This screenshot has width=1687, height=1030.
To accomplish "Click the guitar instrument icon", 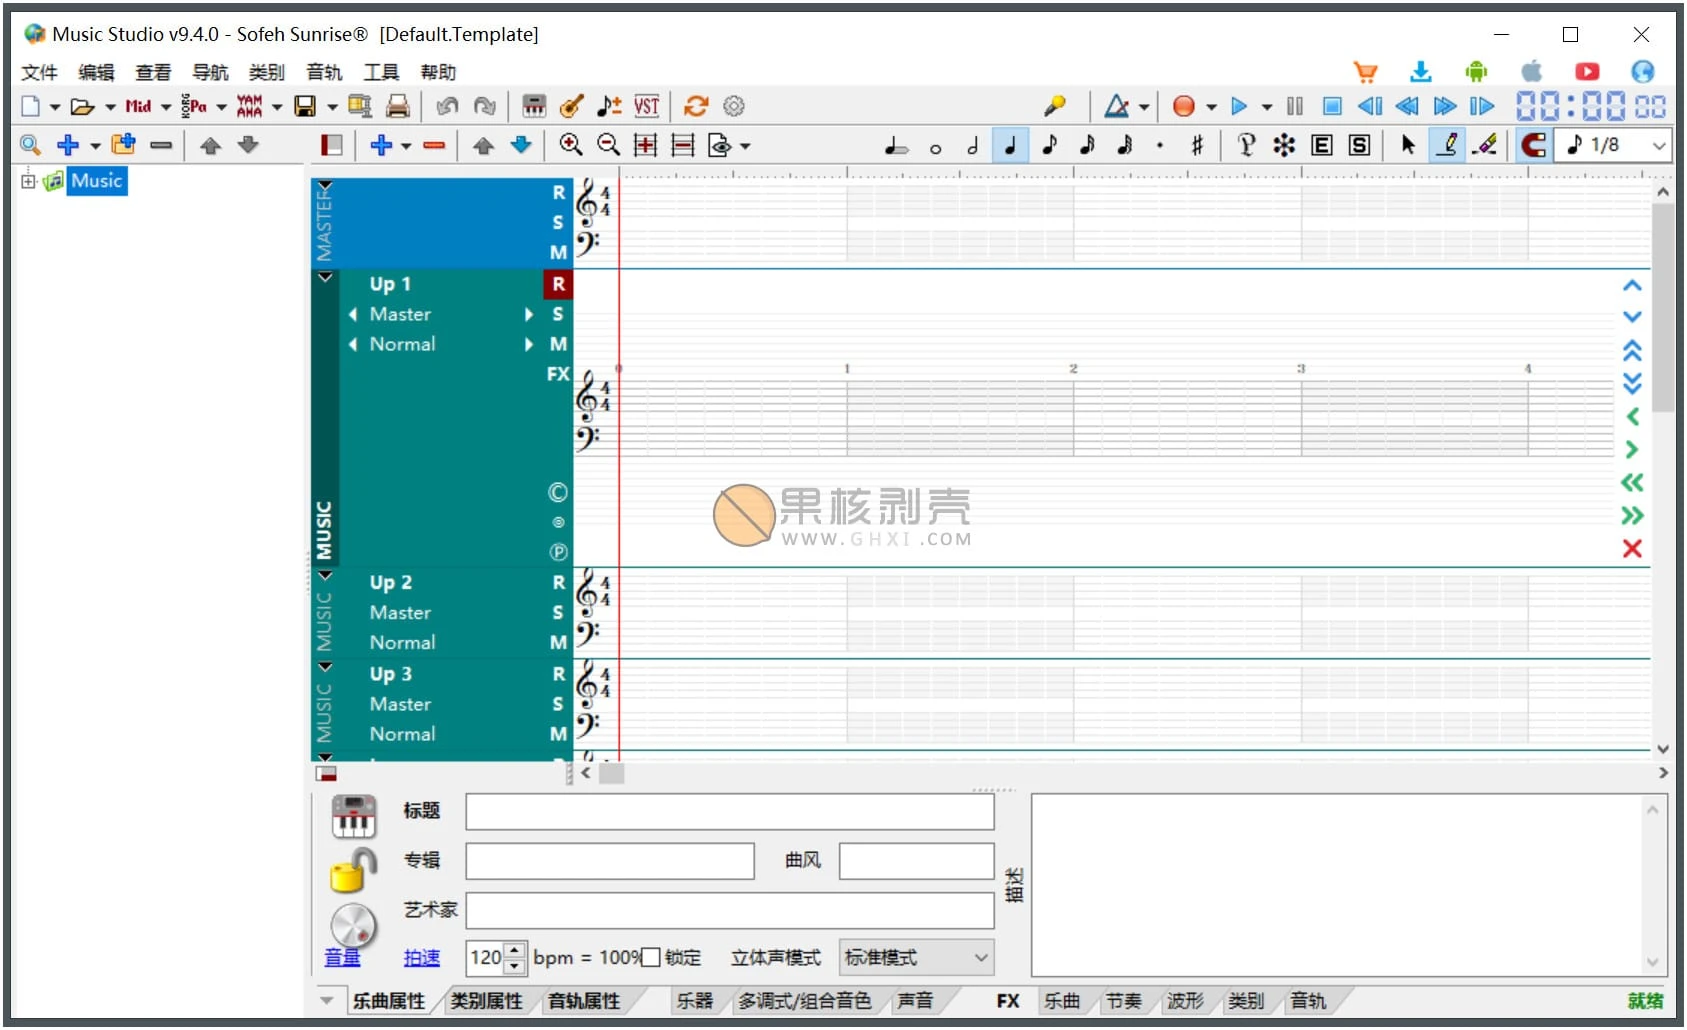I will tap(572, 106).
